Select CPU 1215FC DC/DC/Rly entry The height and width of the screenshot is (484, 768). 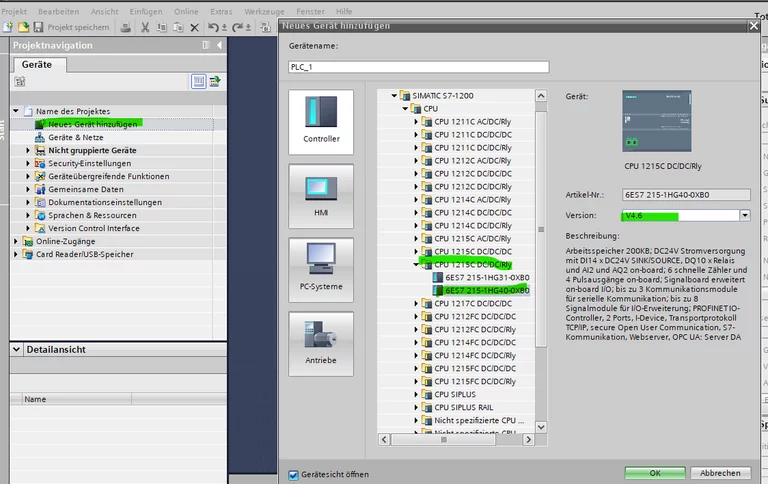coord(475,382)
